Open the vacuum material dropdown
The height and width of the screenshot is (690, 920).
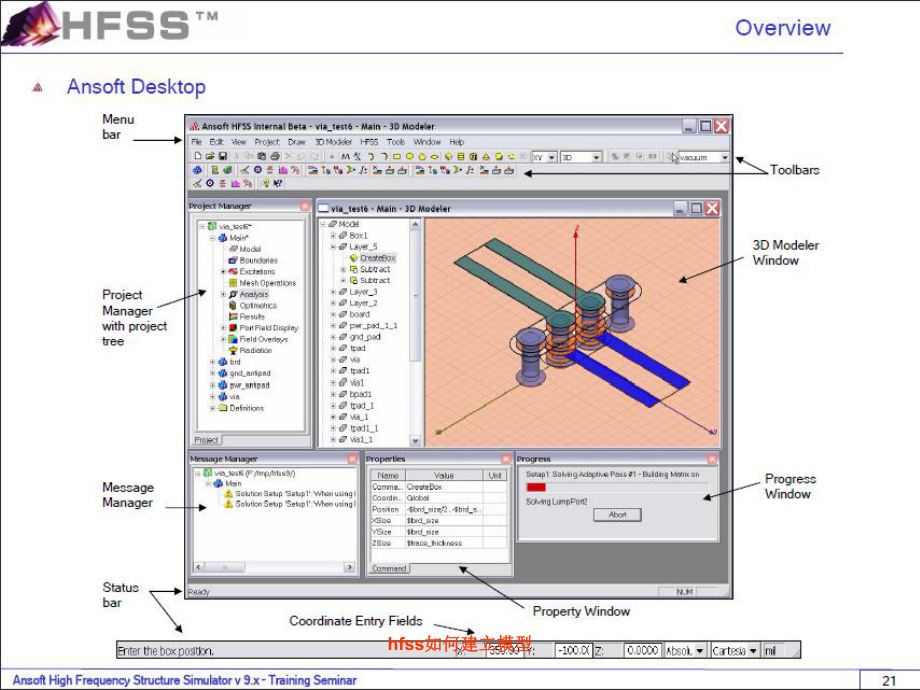click(725, 157)
